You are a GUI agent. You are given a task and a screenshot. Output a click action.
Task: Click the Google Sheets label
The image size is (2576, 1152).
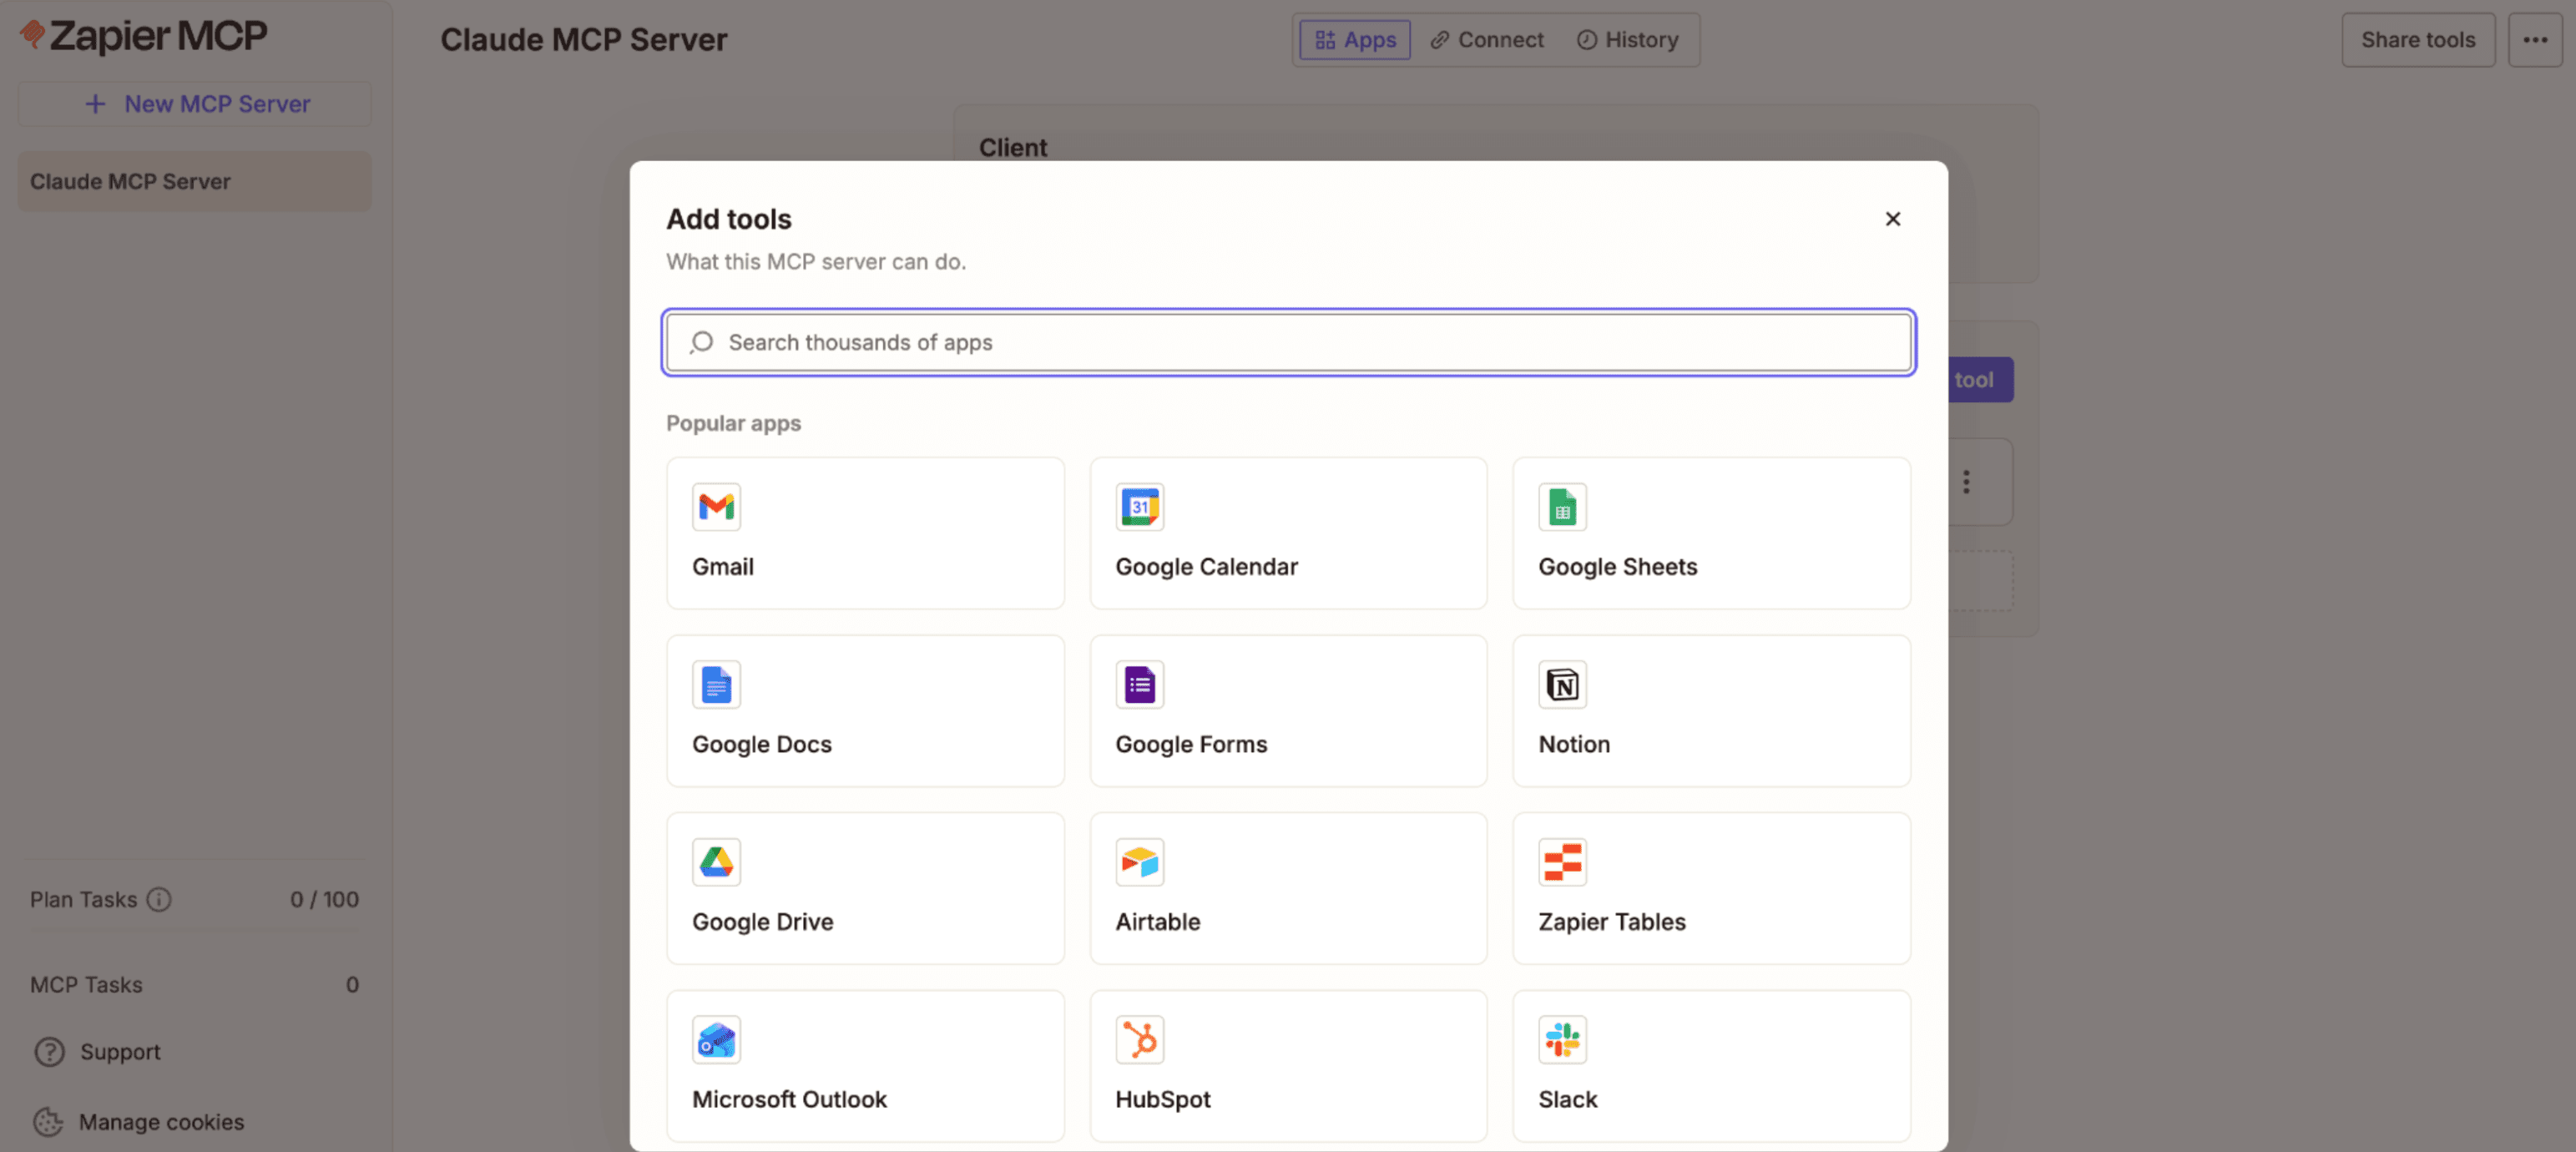point(1617,567)
